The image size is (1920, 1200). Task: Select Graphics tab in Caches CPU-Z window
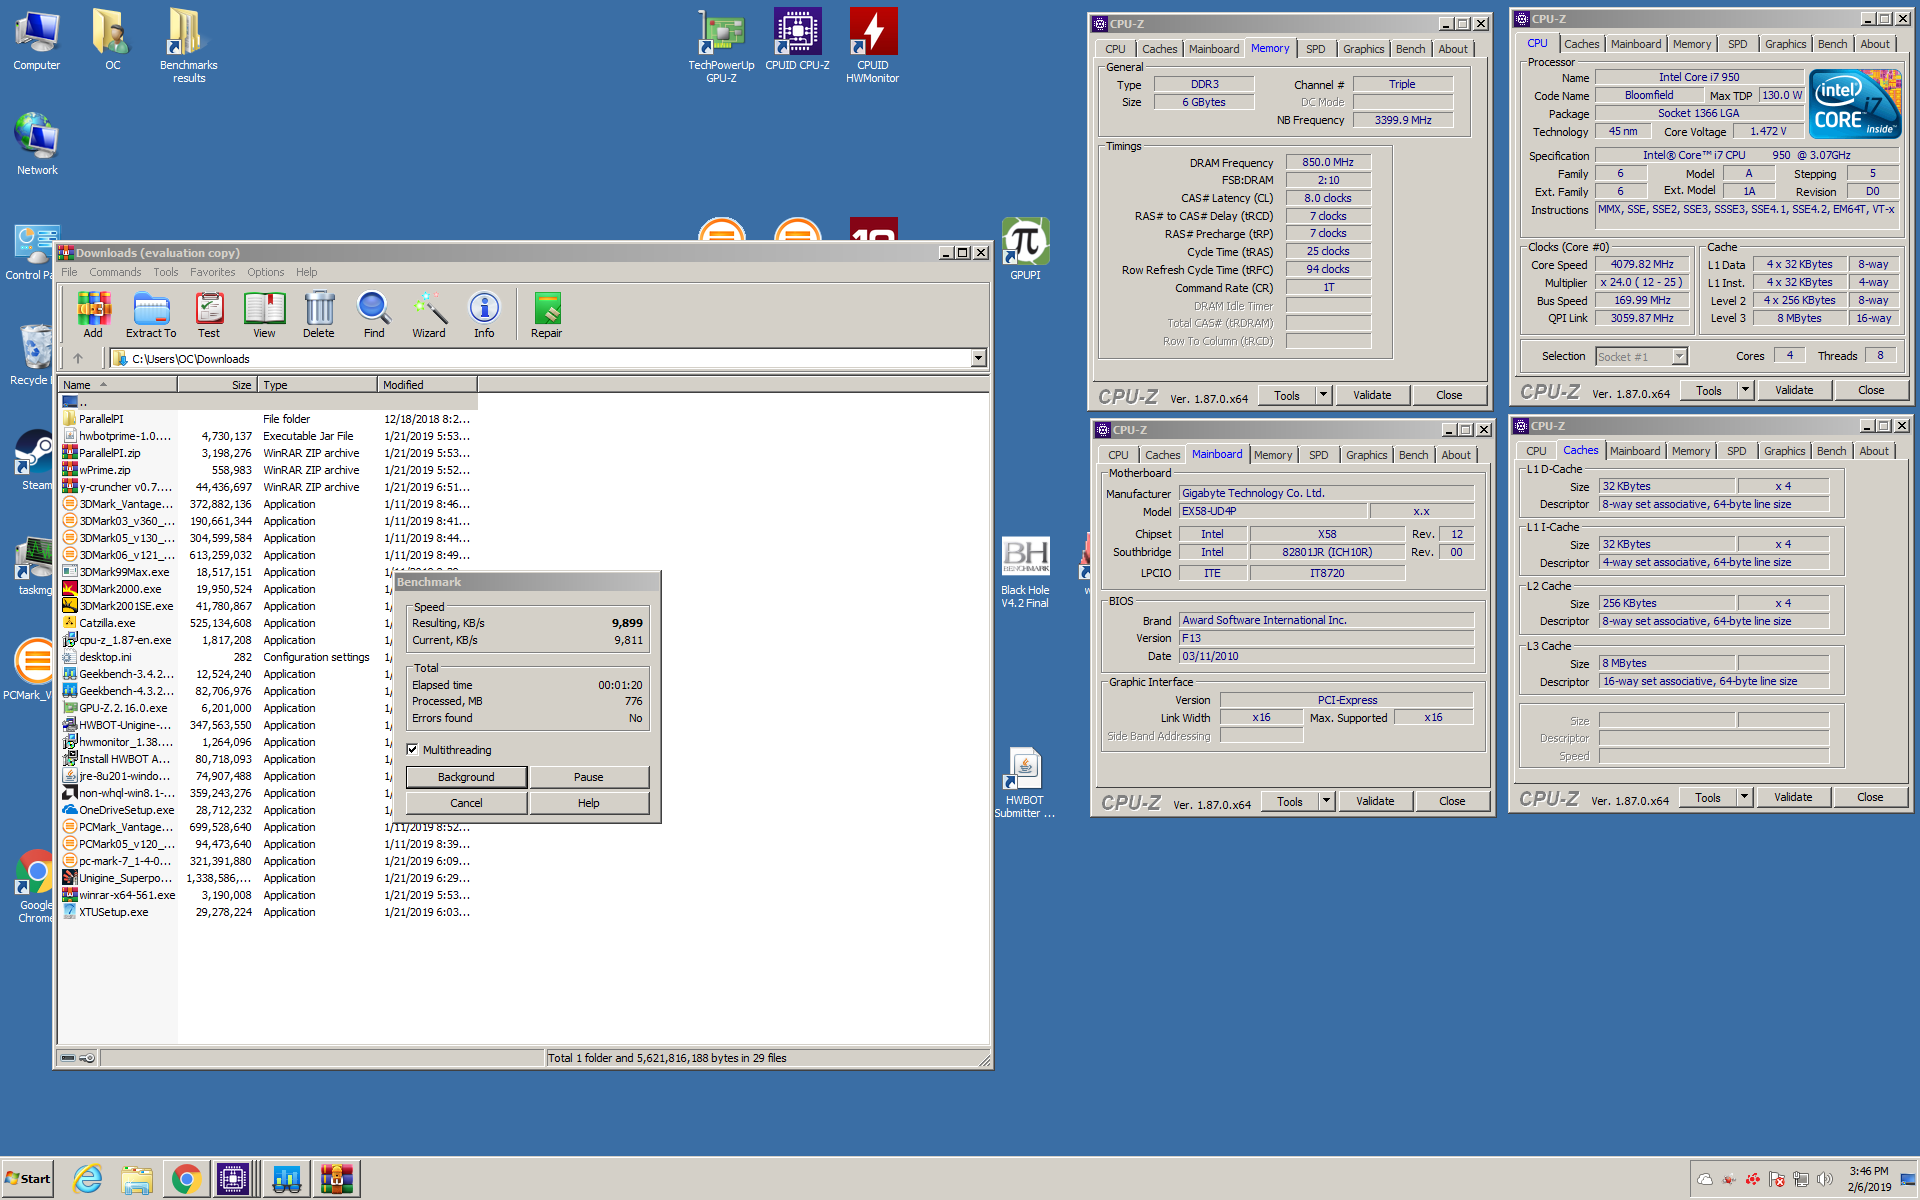[1784, 451]
